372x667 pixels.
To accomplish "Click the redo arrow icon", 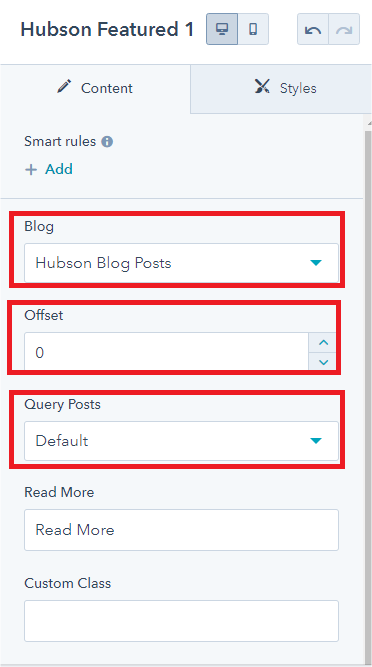I will 344,29.
